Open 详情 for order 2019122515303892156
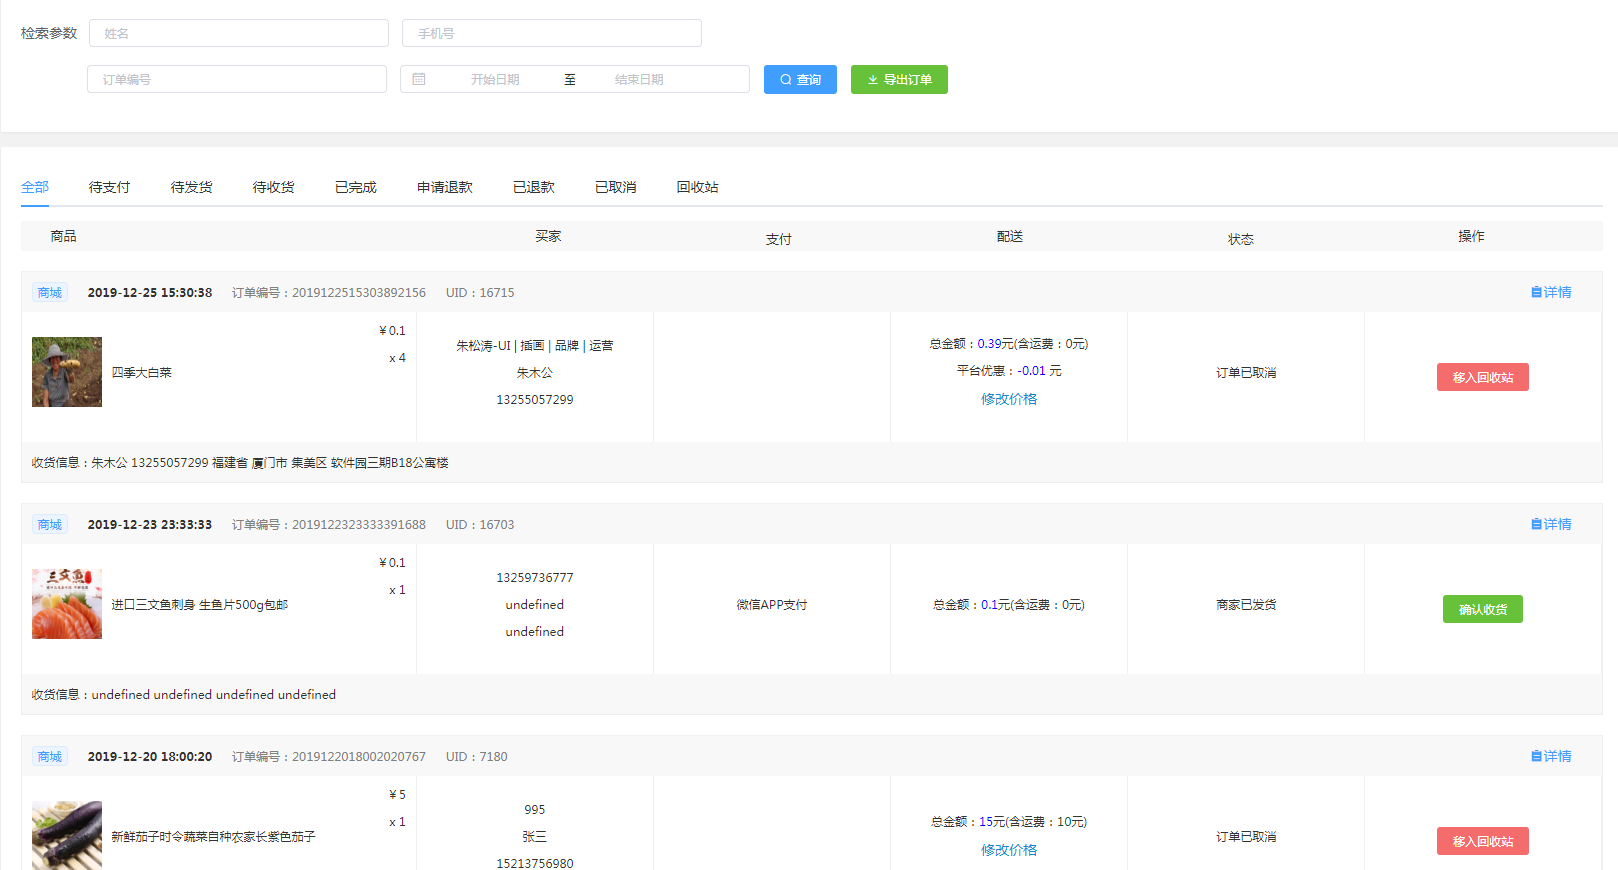Viewport: 1618px width, 870px height. point(1551,292)
